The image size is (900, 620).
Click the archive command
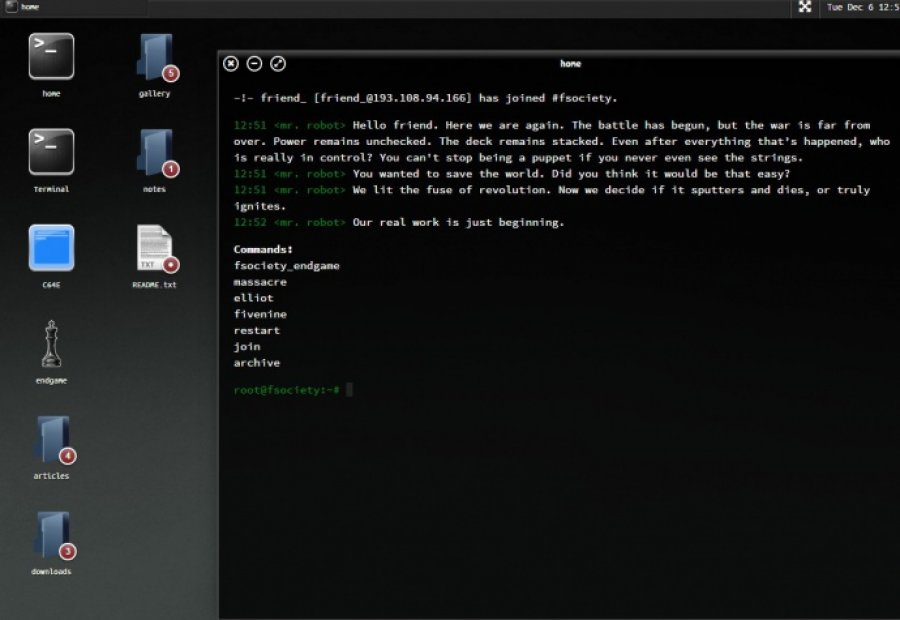(x=257, y=363)
